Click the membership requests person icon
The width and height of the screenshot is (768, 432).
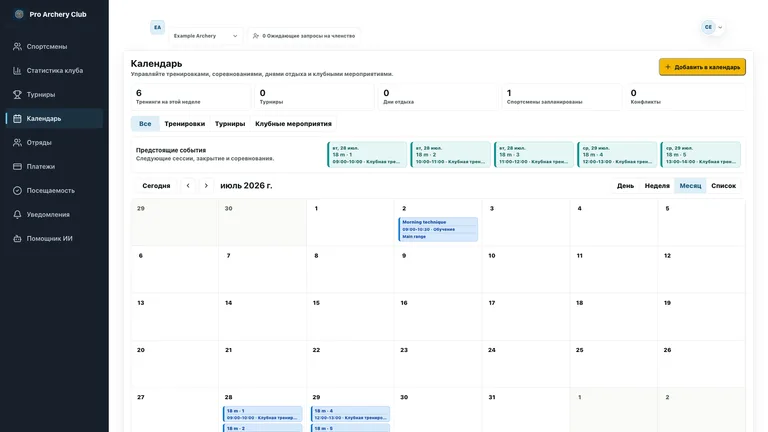(256, 36)
